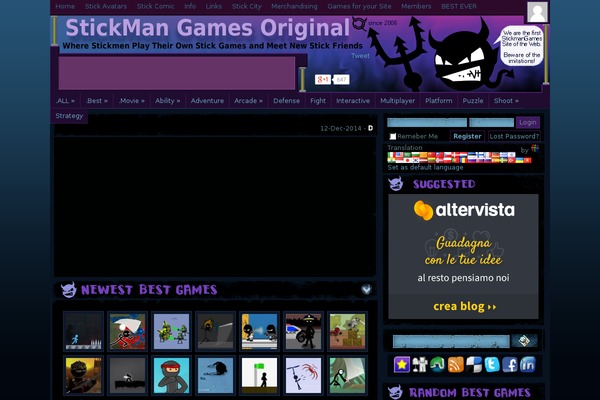
Task: Select the Adventure category
Action: [207, 101]
